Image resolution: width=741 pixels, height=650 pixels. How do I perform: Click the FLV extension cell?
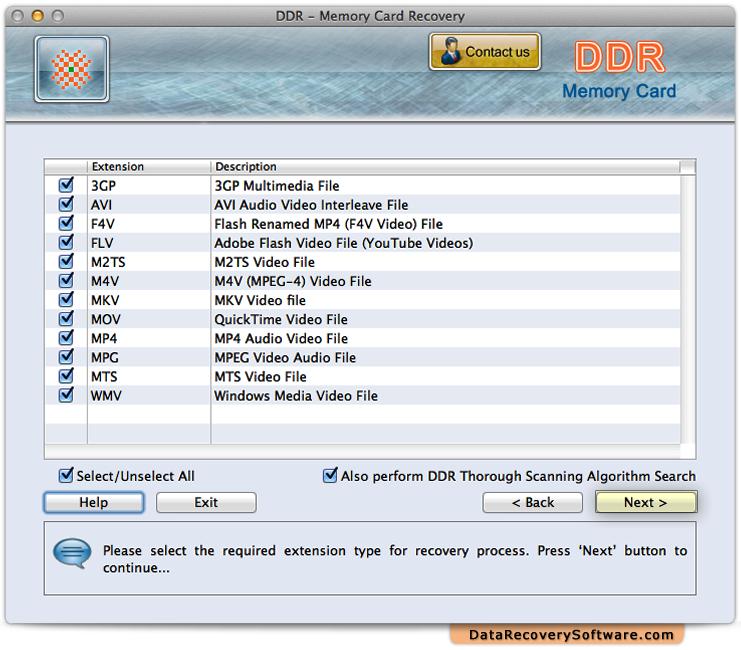coord(149,243)
